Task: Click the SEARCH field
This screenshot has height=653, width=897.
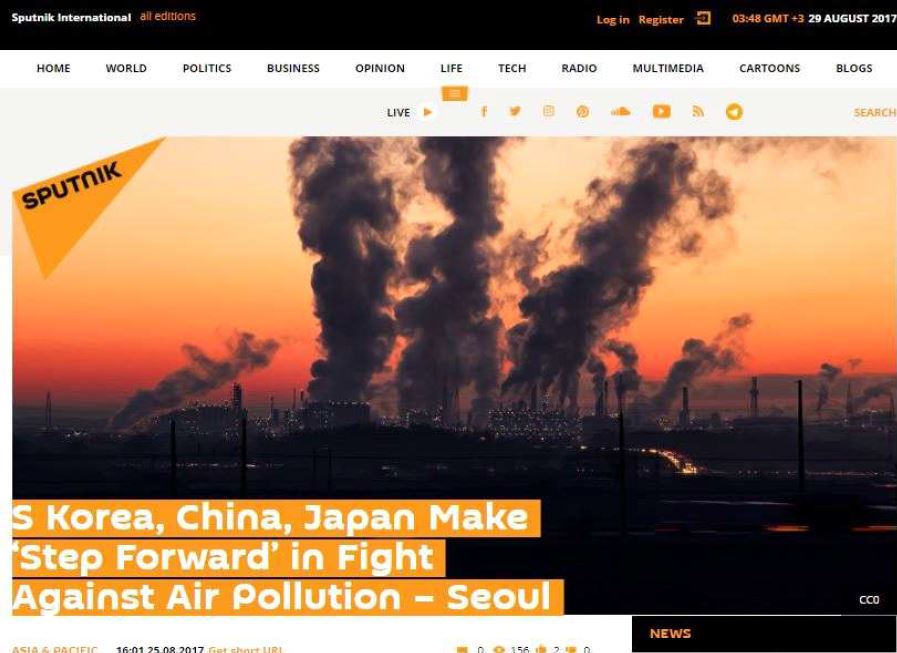Action: [875, 113]
